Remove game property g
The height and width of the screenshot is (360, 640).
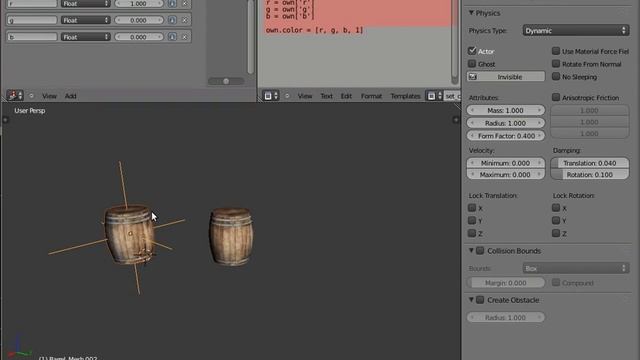pyautogui.click(x=185, y=20)
